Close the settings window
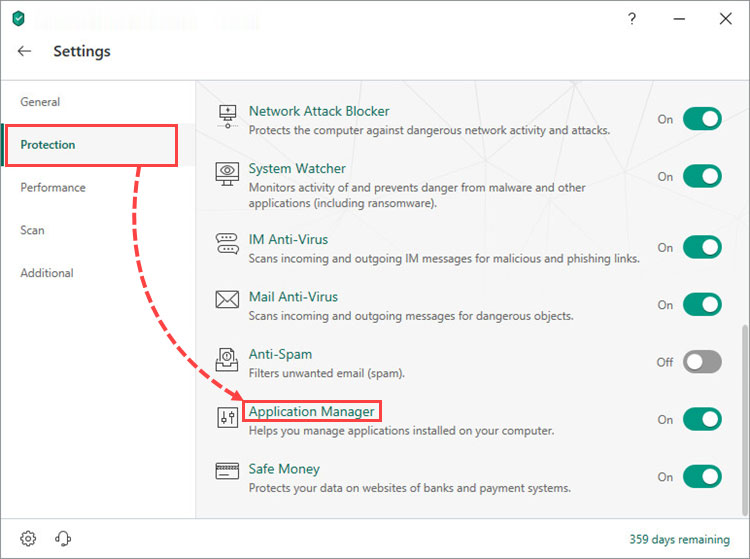The width and height of the screenshot is (750, 559). click(x=726, y=19)
